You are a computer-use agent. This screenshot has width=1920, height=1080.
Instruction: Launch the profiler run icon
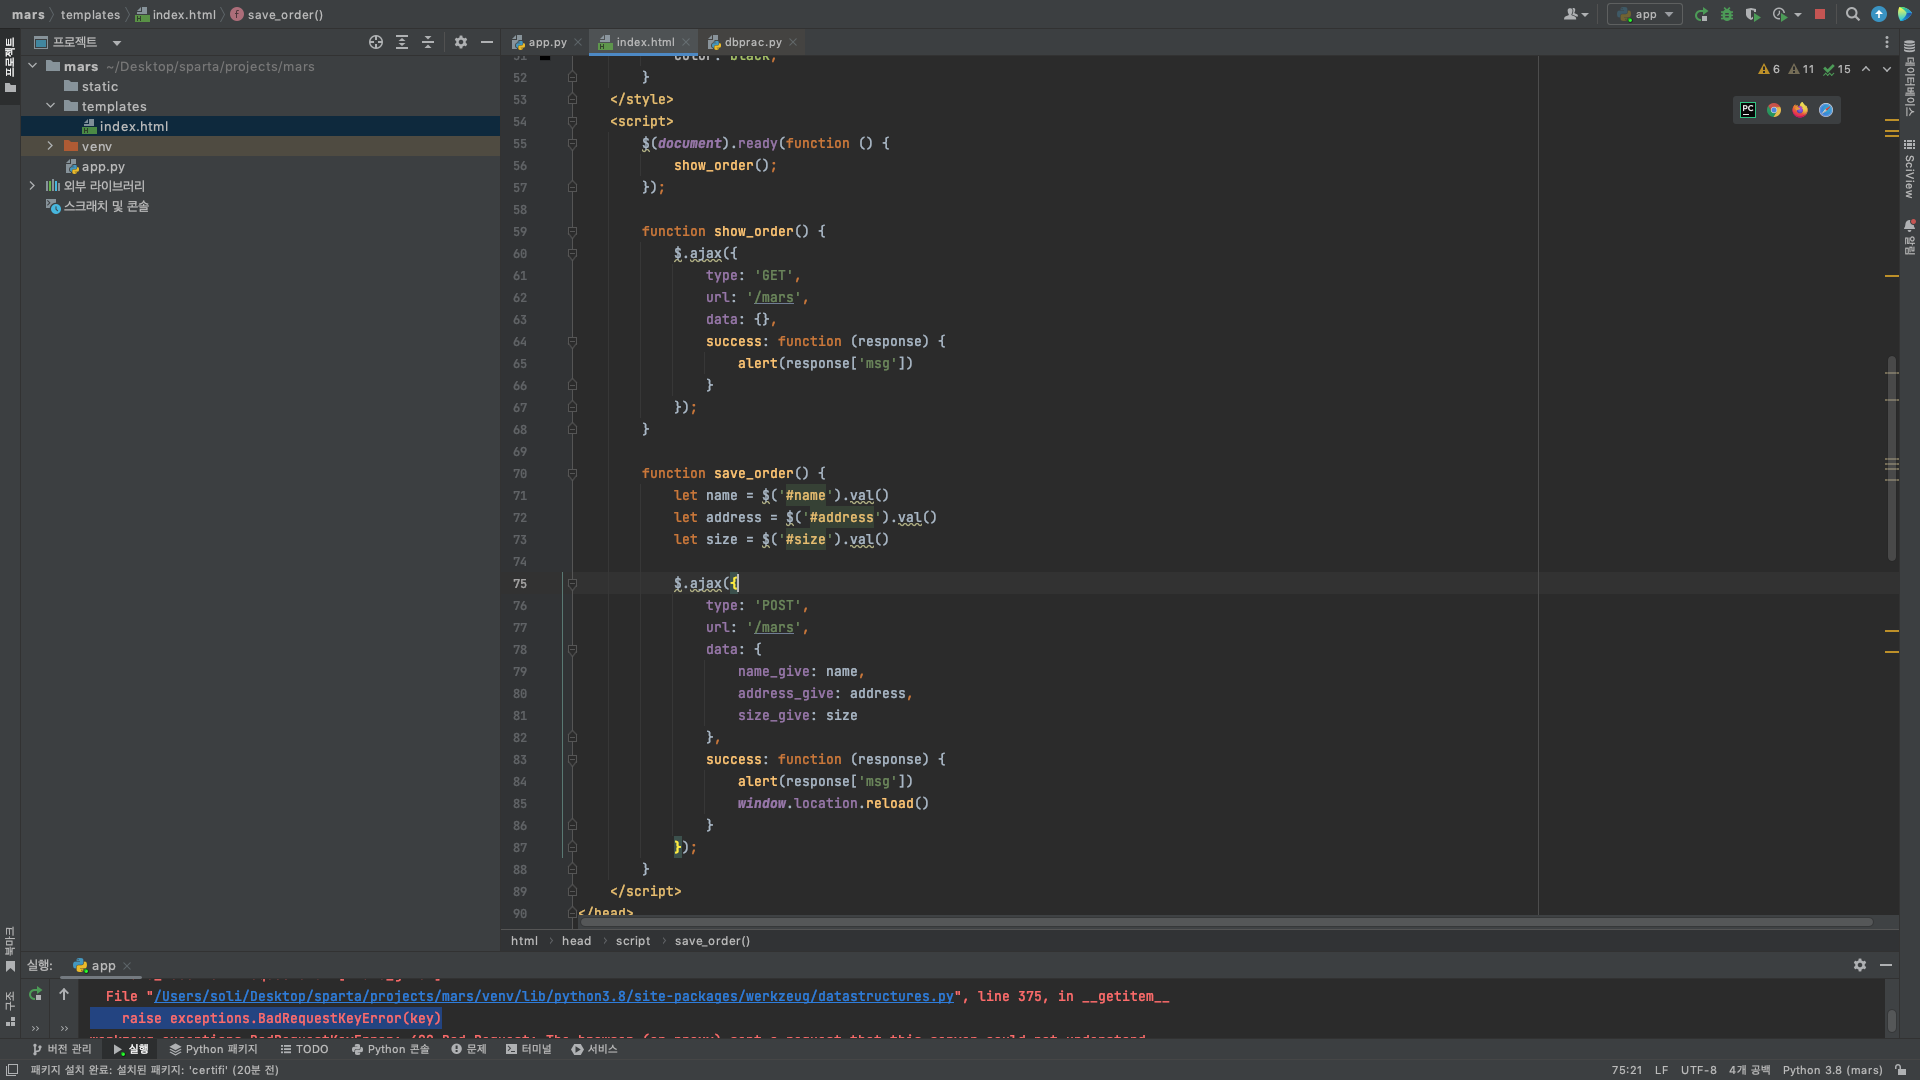point(1779,15)
